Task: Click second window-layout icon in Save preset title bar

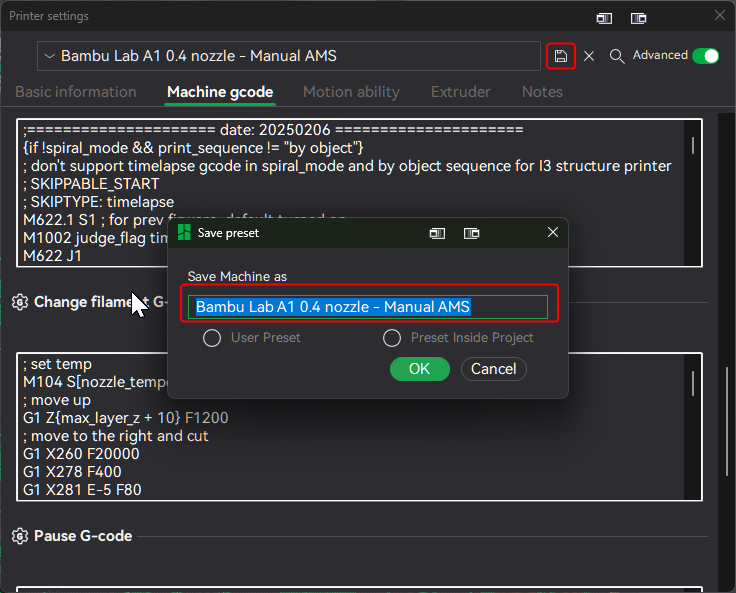Action: 471,233
